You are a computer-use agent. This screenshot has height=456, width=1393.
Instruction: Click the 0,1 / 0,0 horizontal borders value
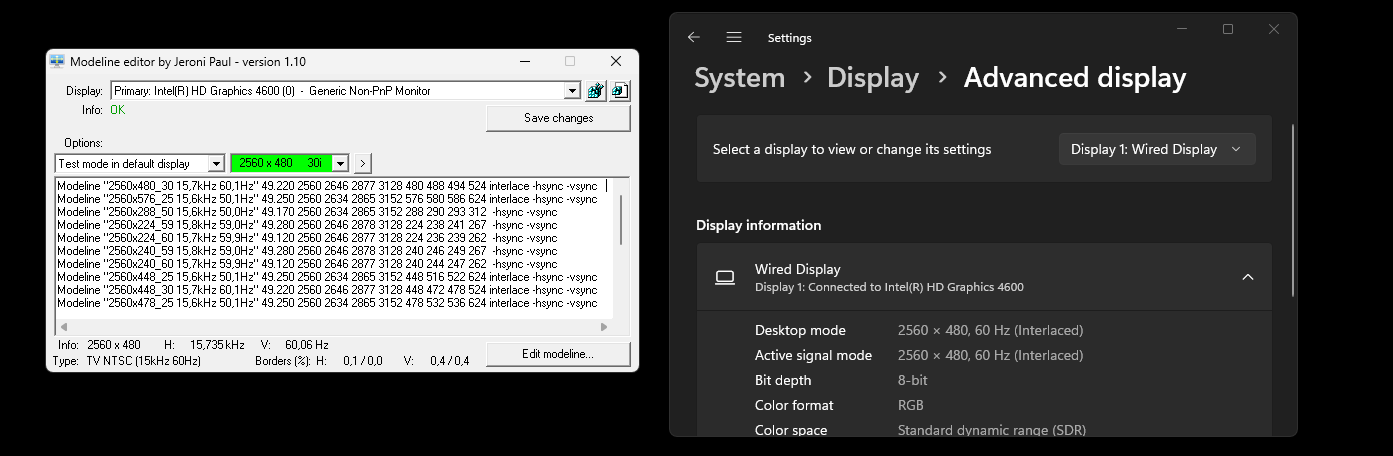[362, 361]
